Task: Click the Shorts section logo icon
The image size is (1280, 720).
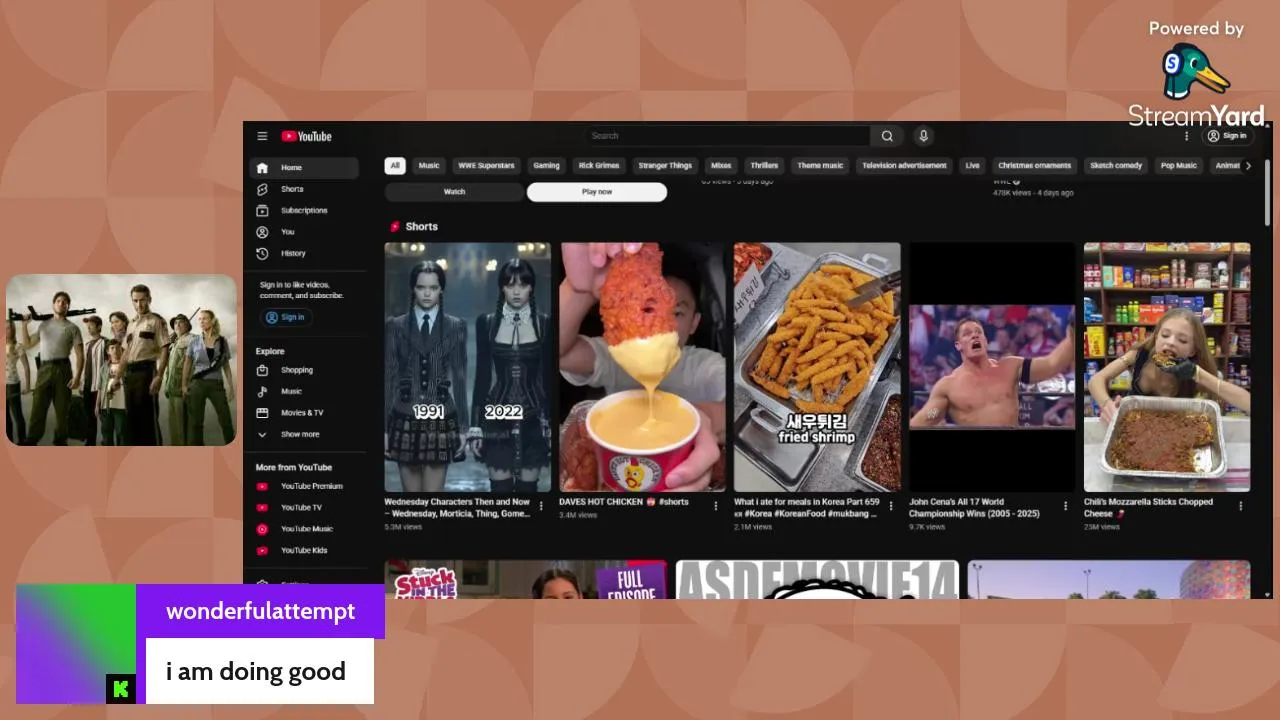Action: [395, 227]
